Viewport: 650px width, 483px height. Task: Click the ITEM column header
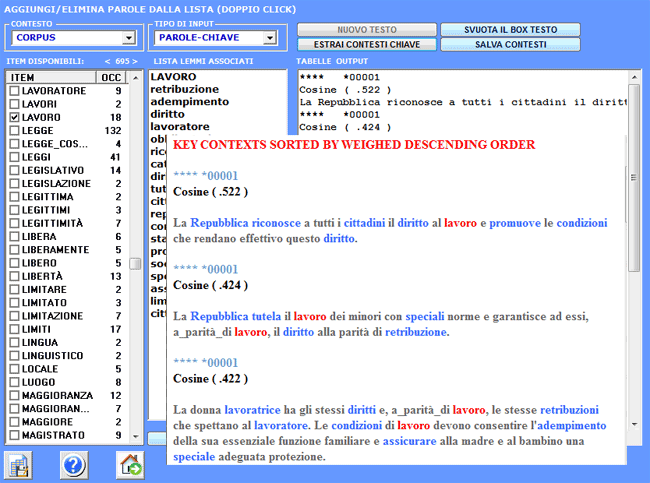click(x=52, y=78)
